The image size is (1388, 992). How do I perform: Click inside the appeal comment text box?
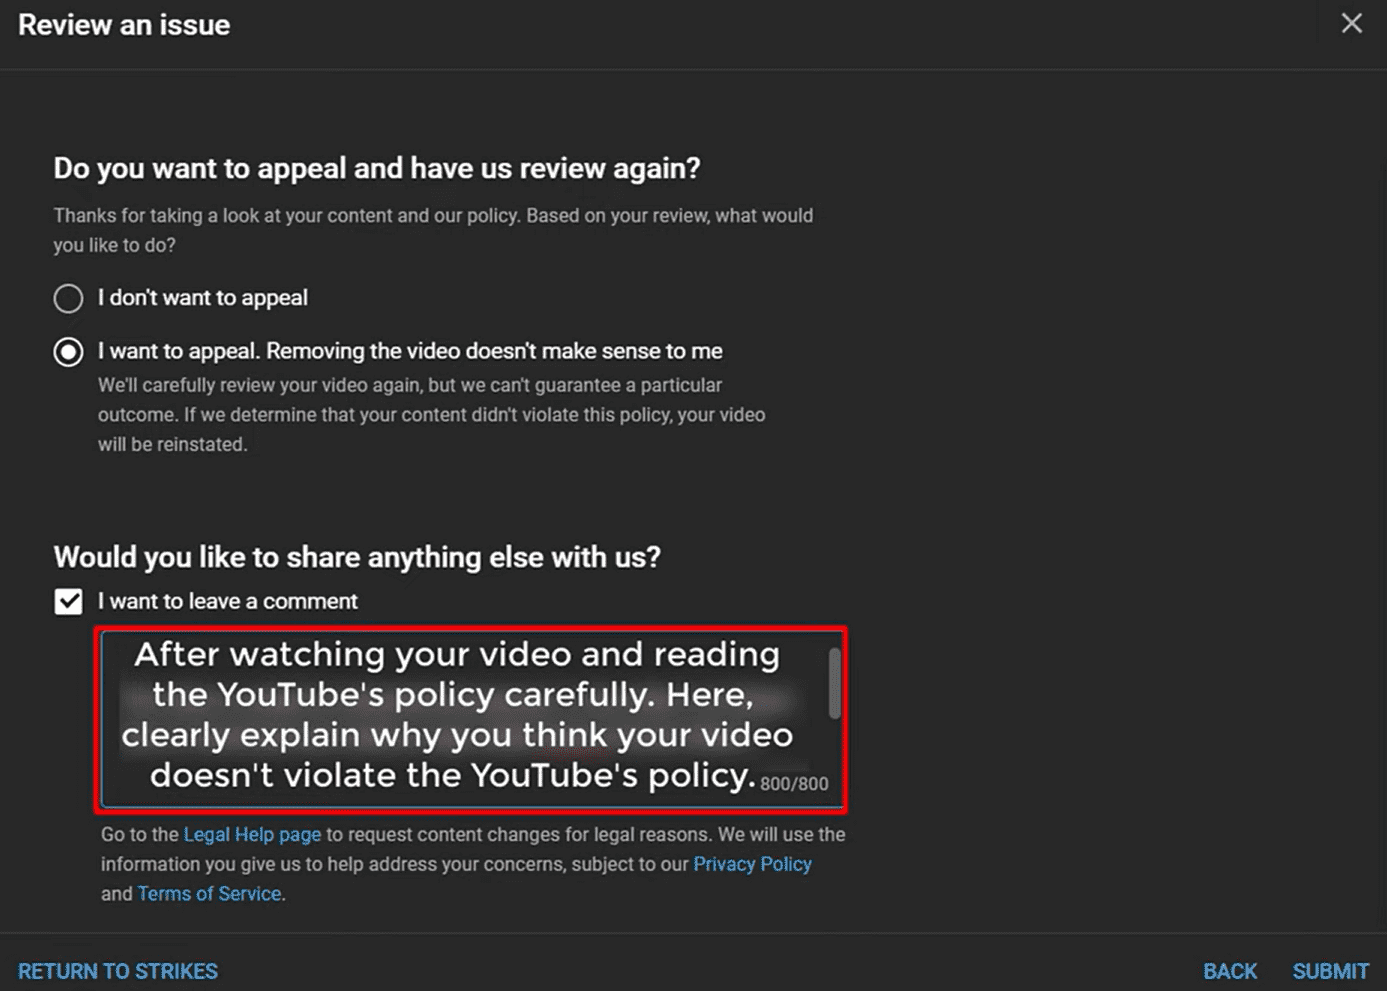click(472, 718)
